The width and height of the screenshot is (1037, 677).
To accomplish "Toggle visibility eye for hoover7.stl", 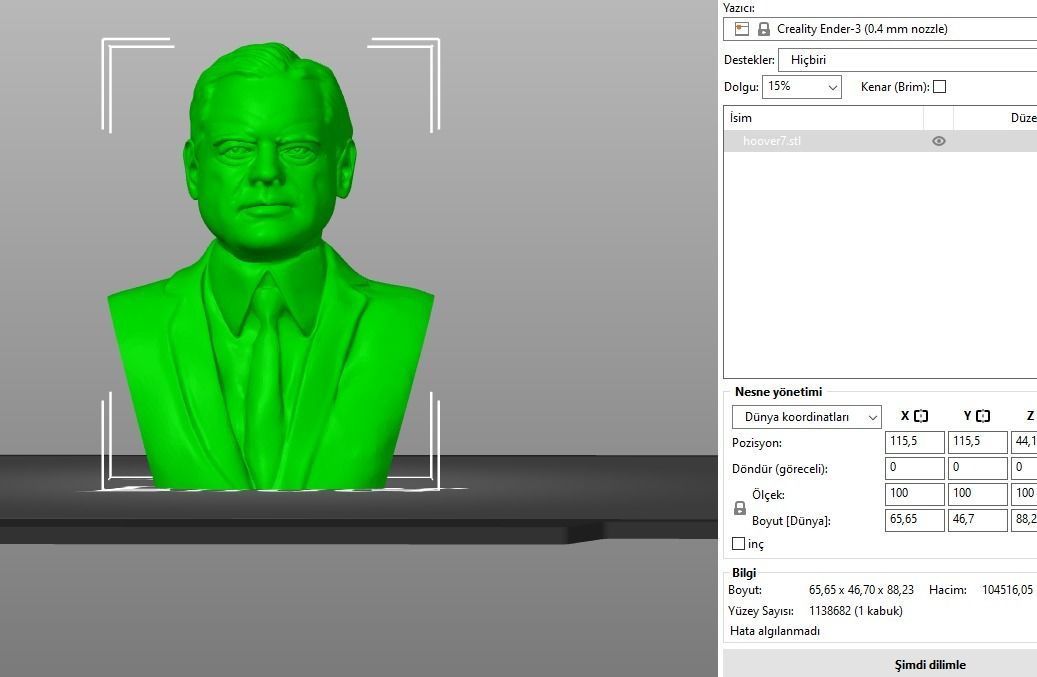I will coord(938,141).
